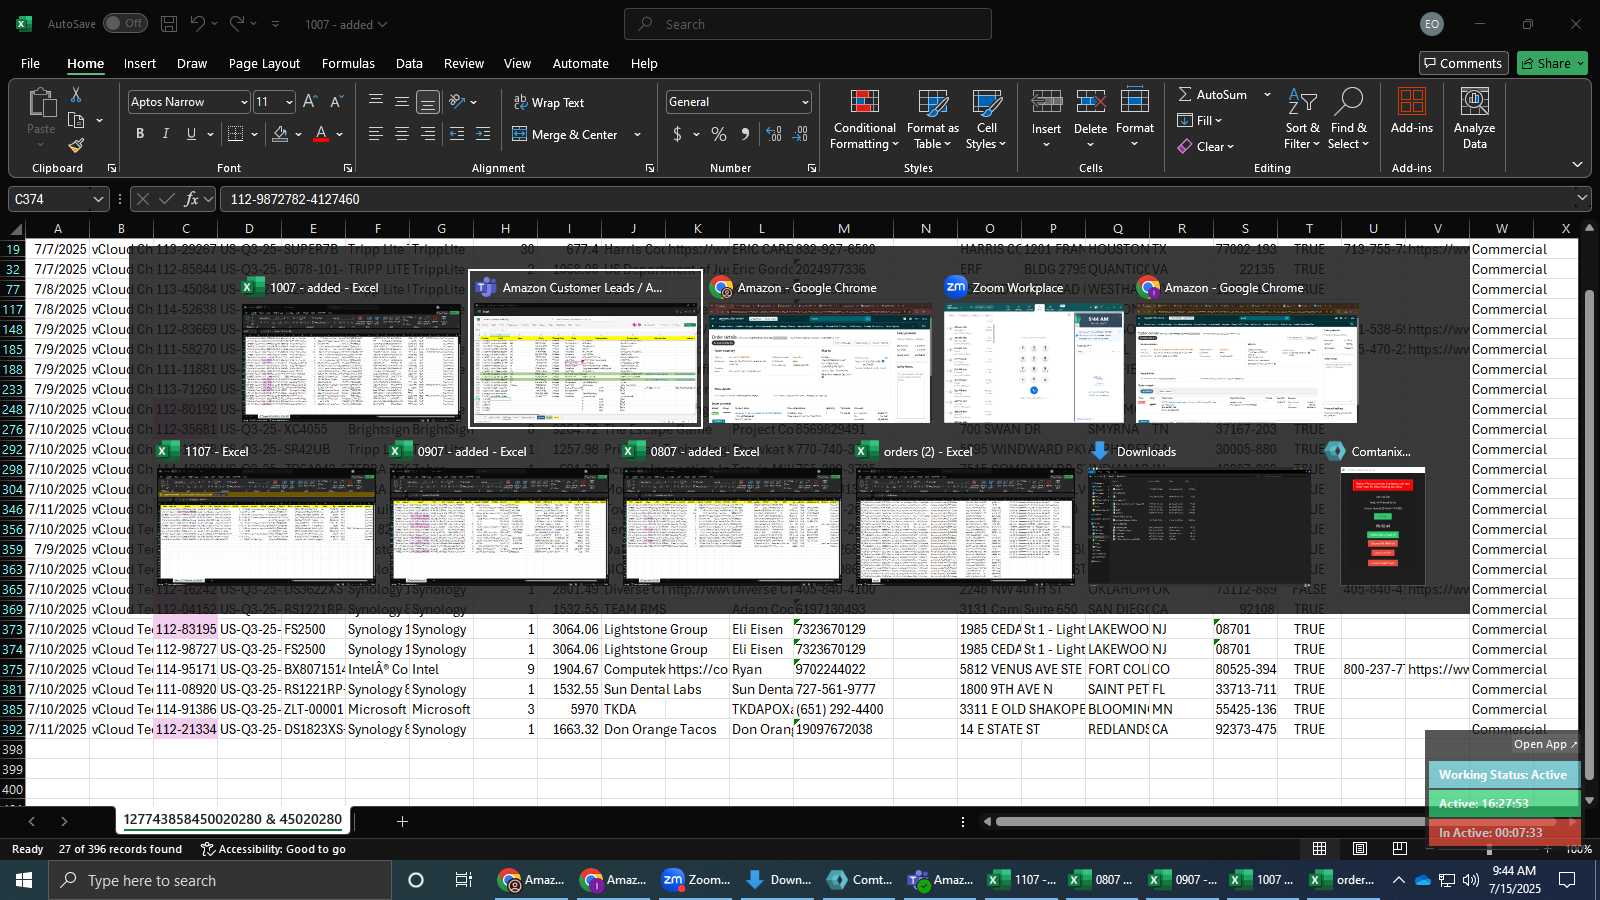Toggle Center horizontal alignment
This screenshot has height=900, width=1600.
pyautogui.click(x=402, y=134)
